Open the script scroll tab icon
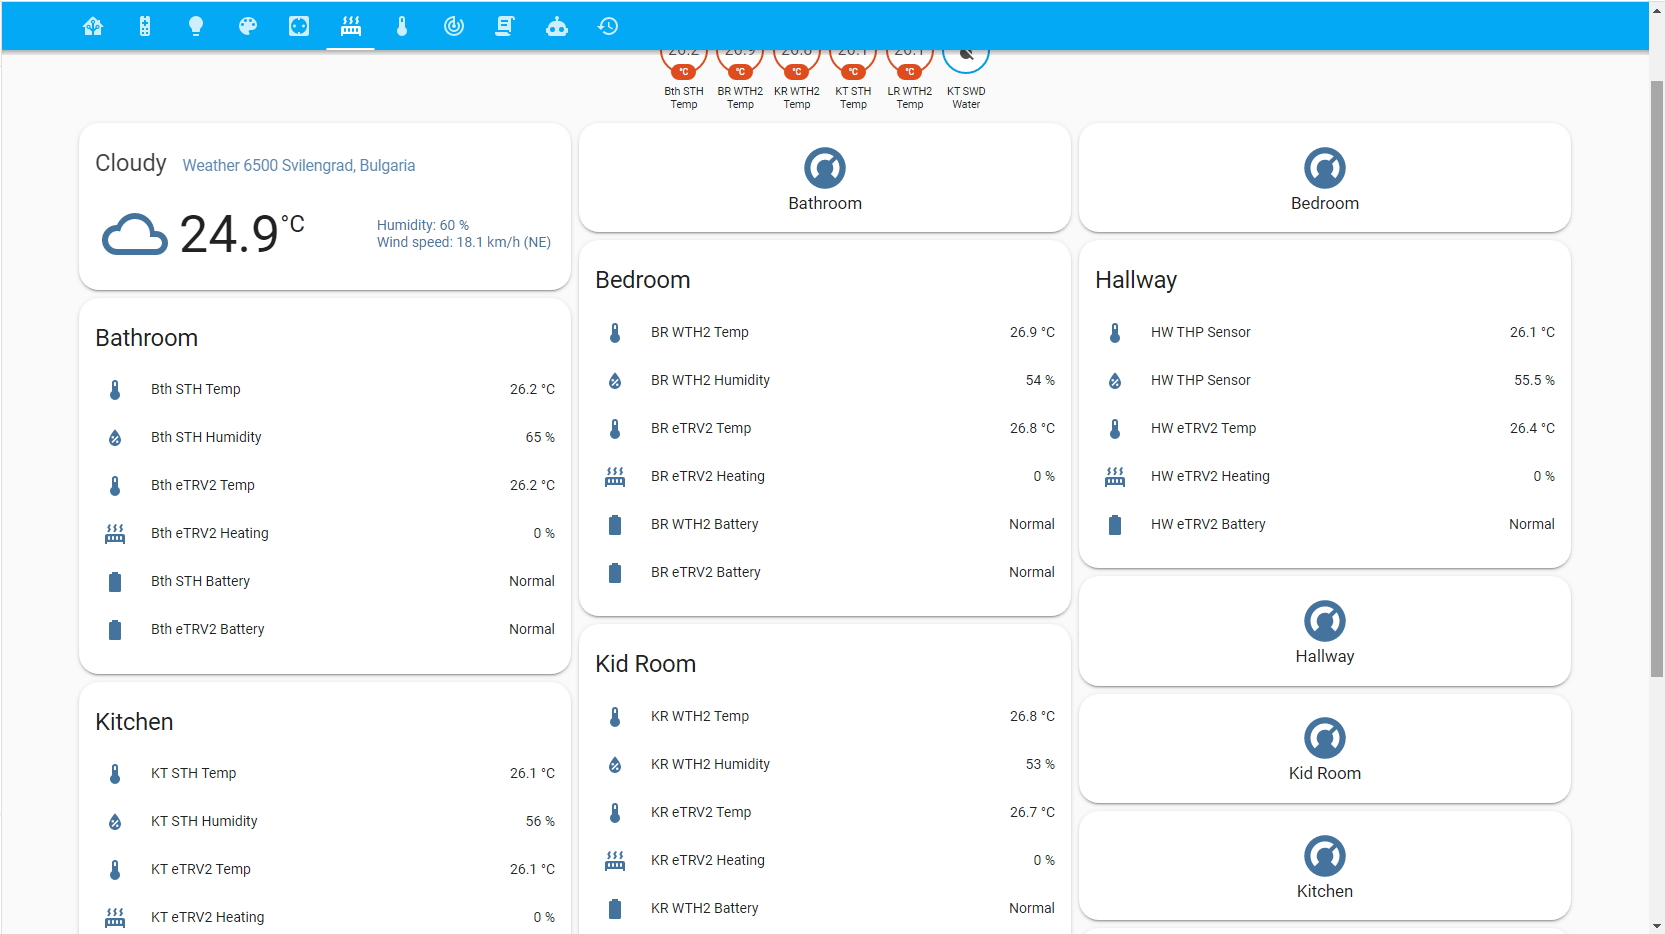The height and width of the screenshot is (934, 1665). (505, 26)
